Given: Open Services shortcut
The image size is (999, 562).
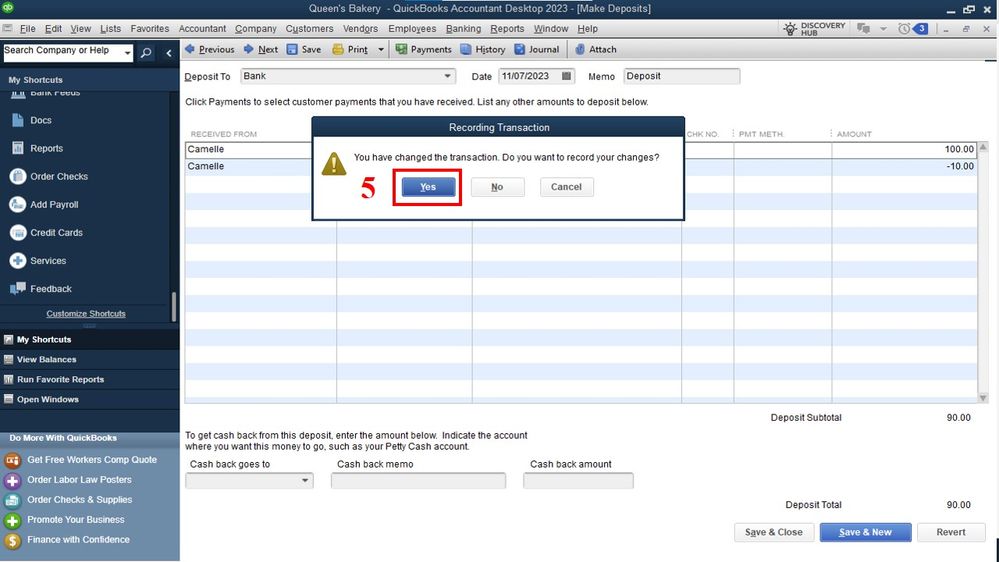Looking at the screenshot, I should [38, 261].
